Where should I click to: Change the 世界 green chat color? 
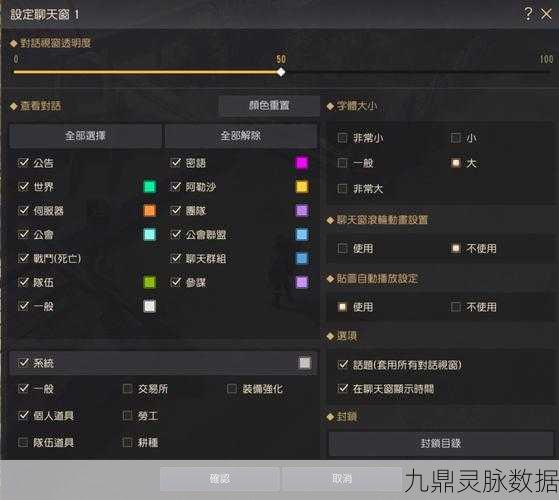[149, 187]
